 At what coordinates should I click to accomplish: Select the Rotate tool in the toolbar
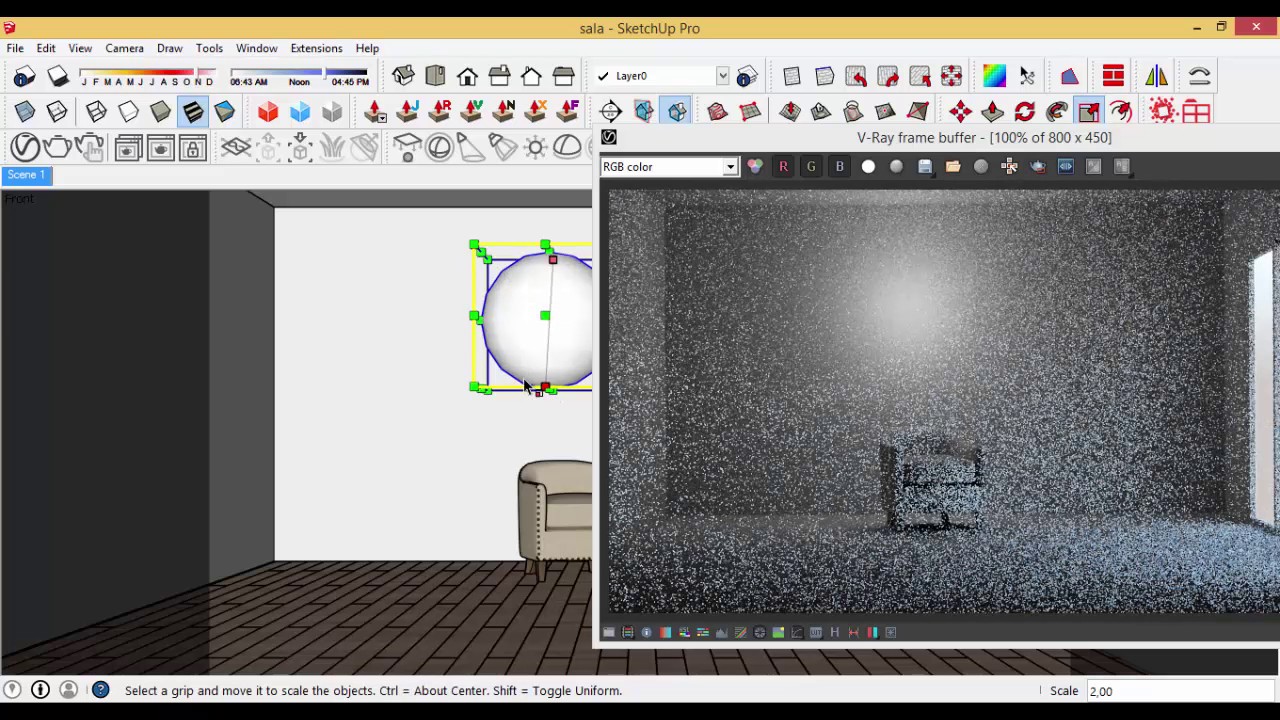(1025, 111)
